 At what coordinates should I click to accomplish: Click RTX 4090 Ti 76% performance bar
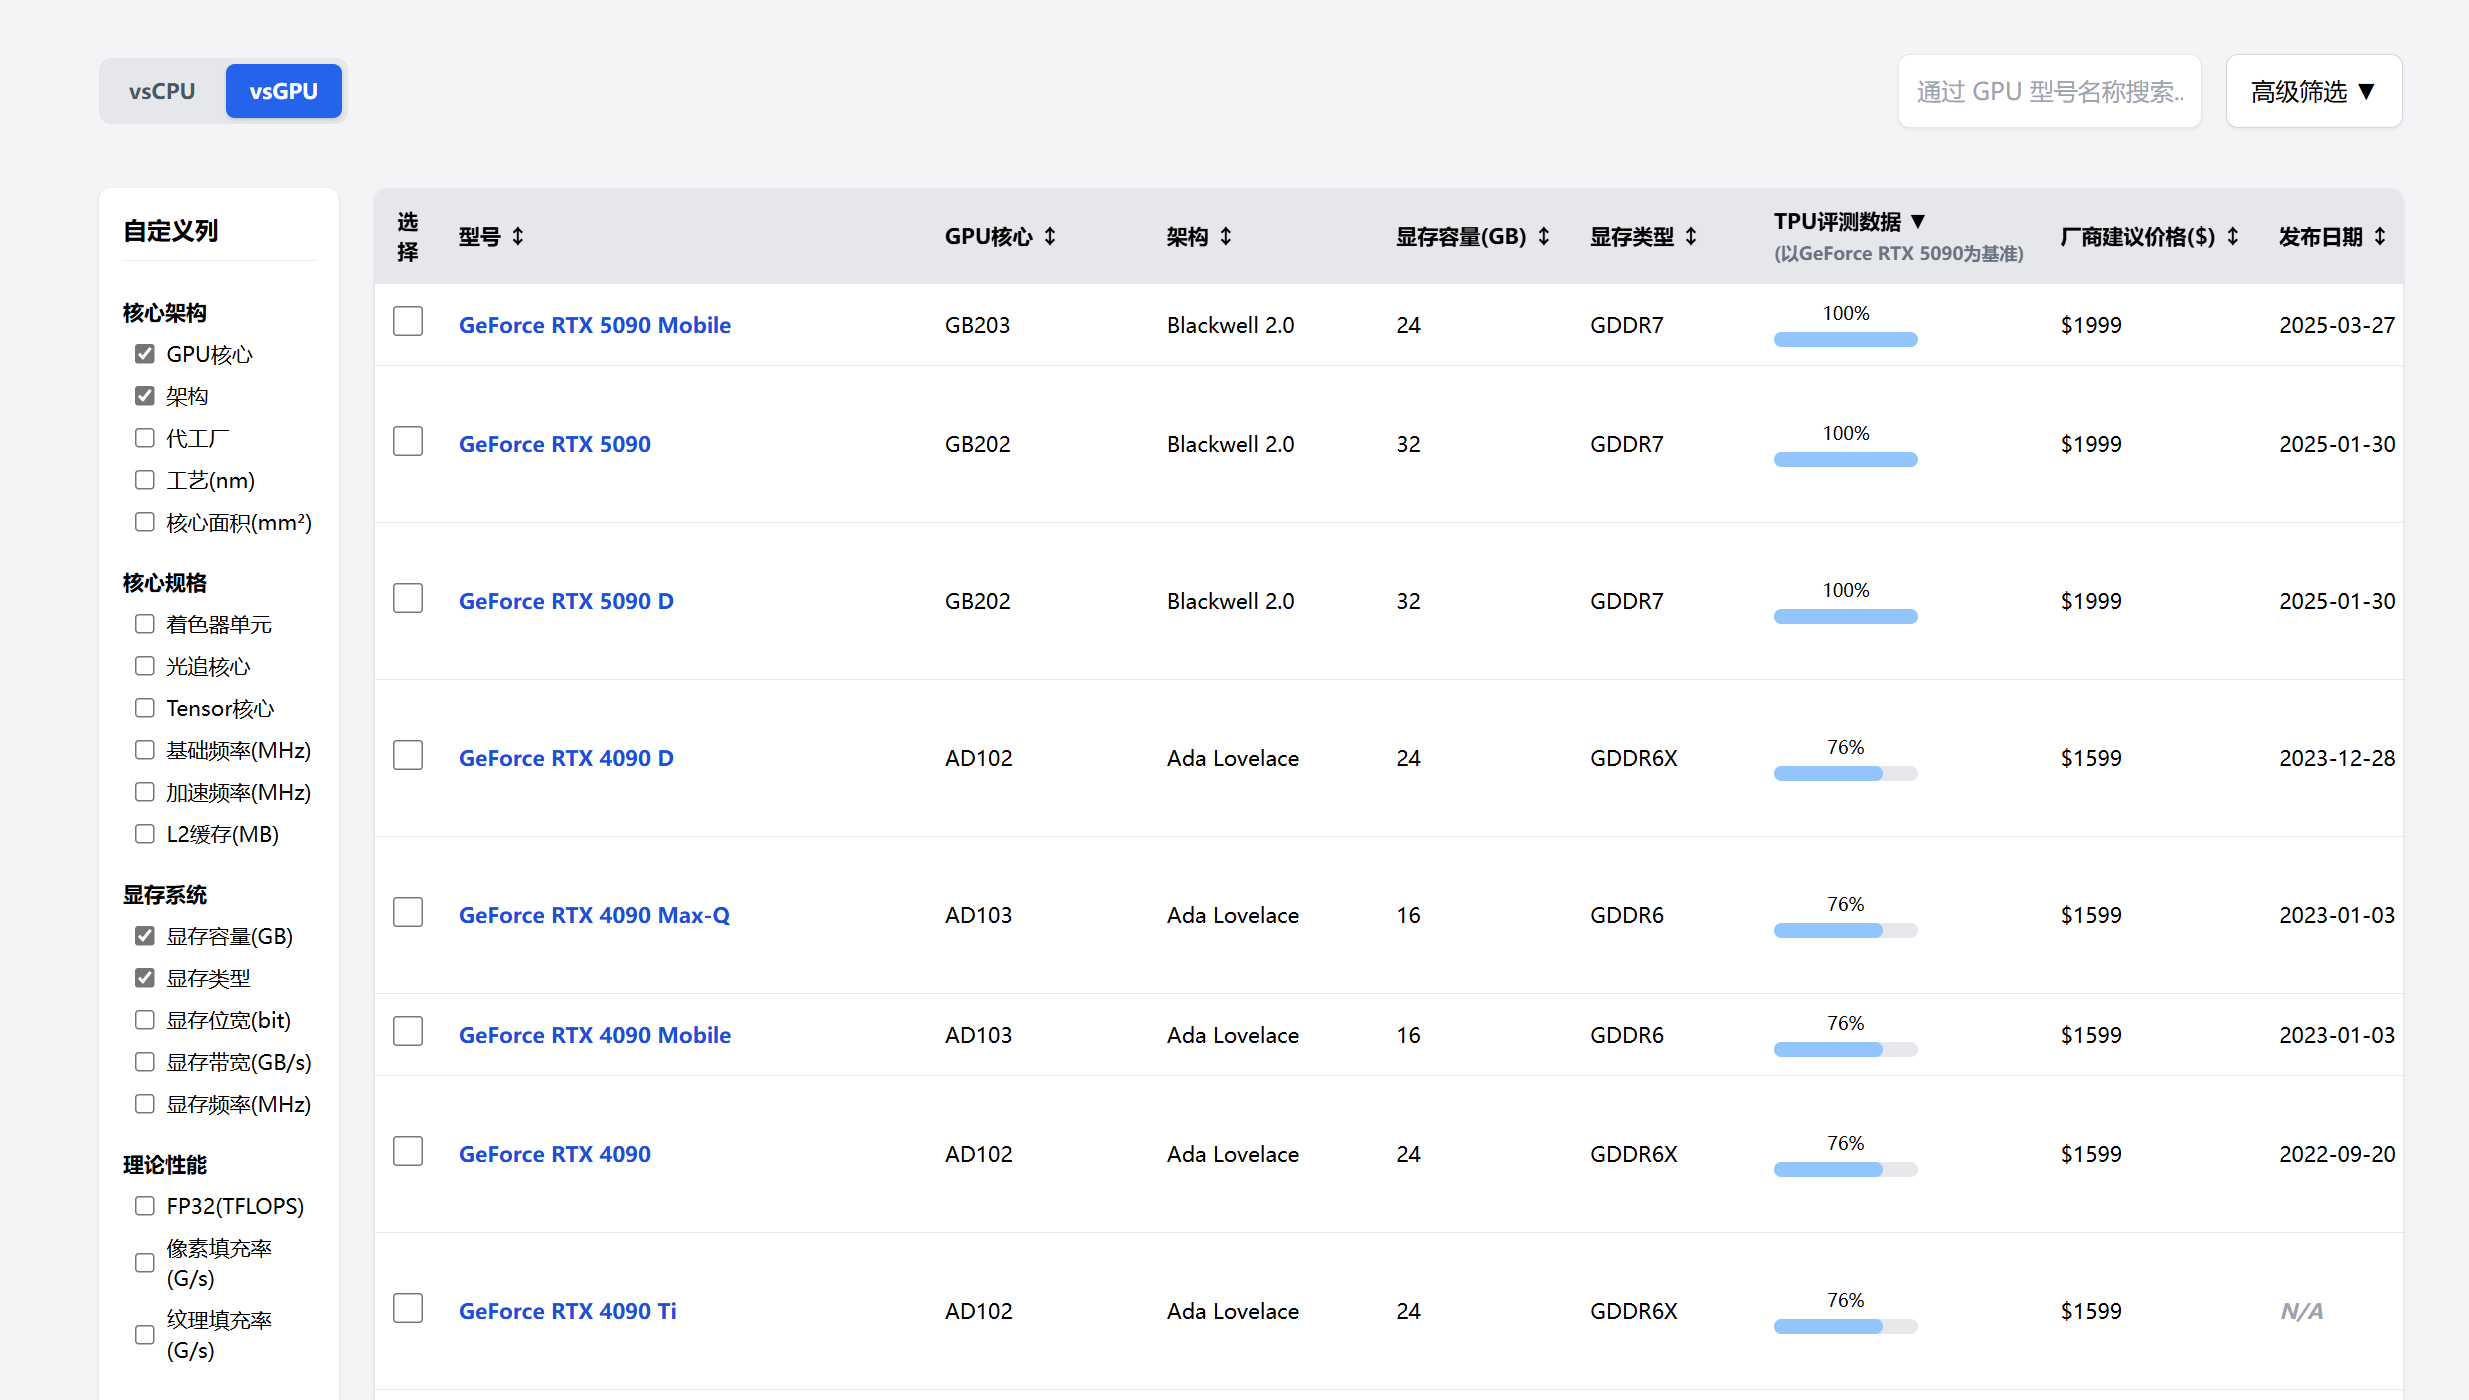click(x=1845, y=1326)
